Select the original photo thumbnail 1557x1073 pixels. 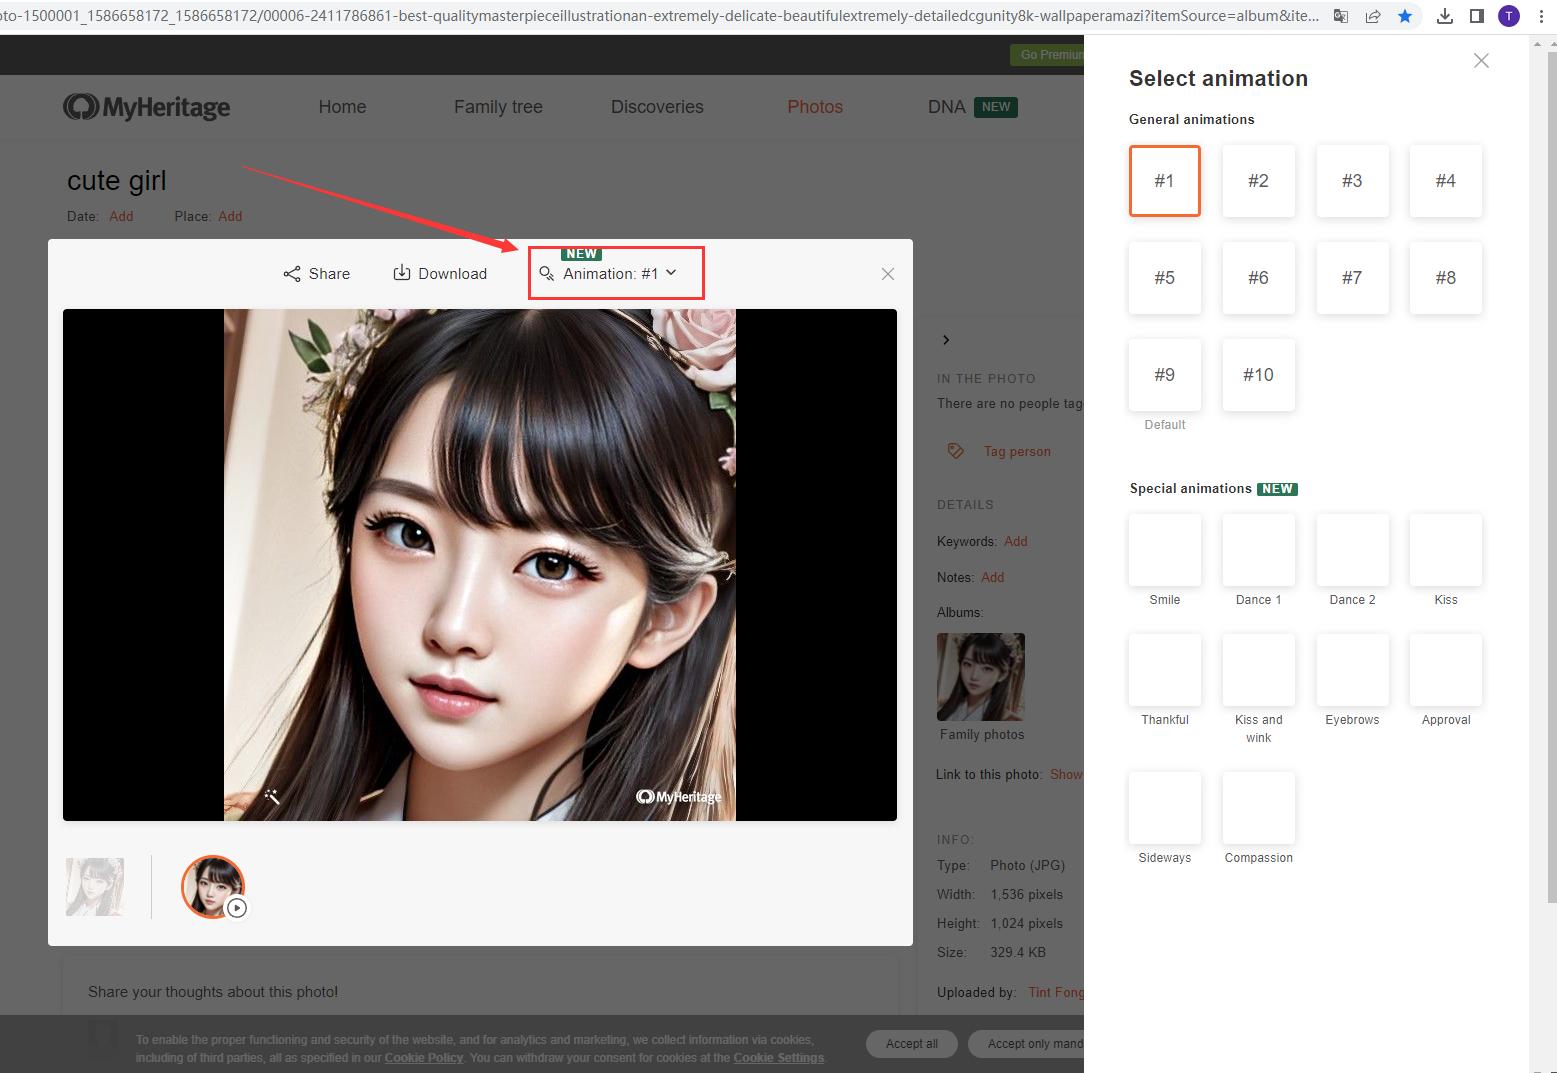point(95,886)
